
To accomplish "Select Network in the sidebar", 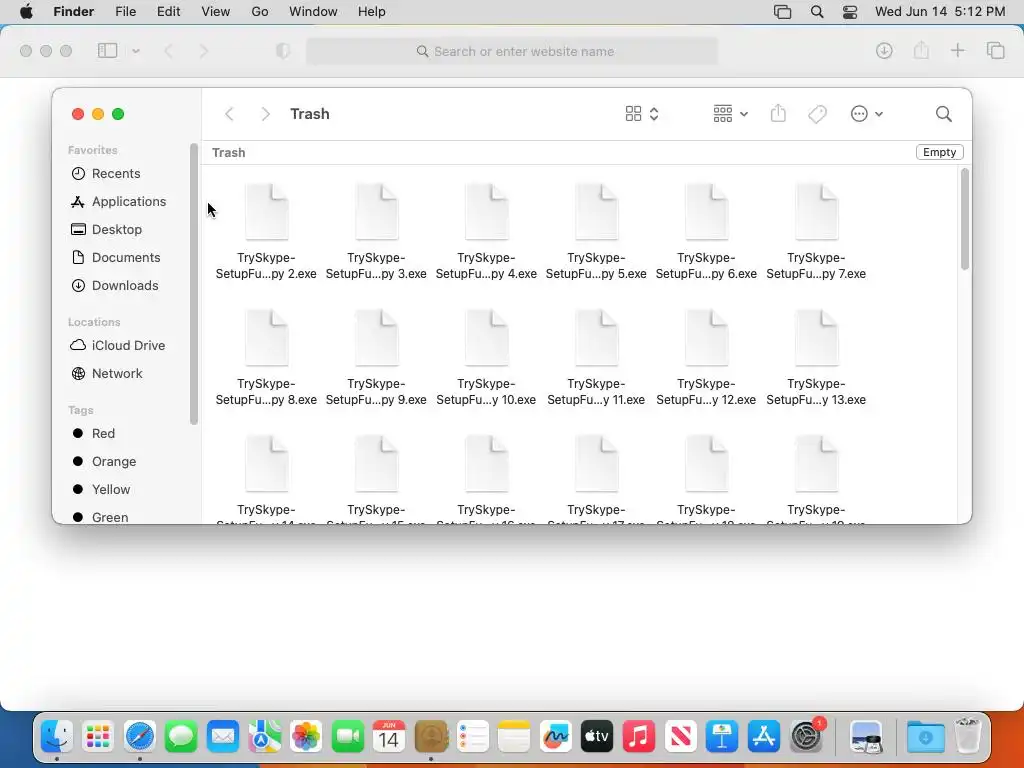I will 117,374.
